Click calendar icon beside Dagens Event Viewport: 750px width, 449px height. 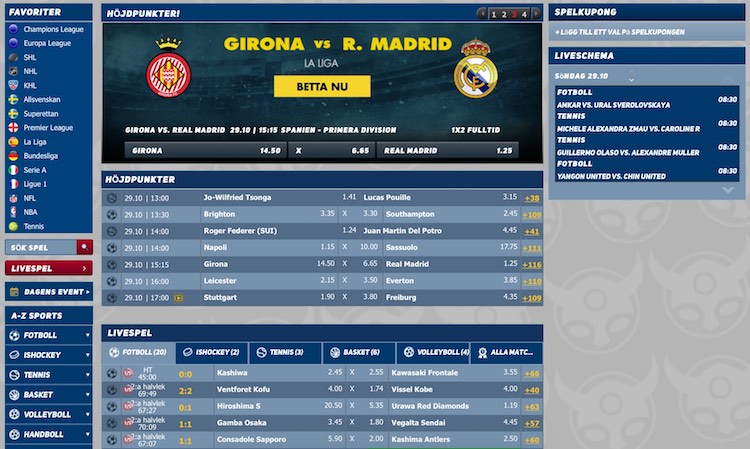coord(14,292)
